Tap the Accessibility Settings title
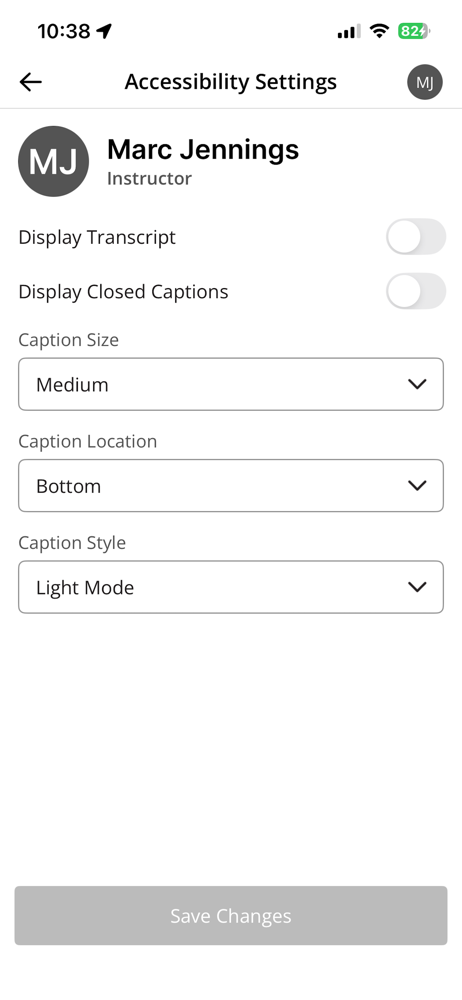Screen dimensions: 462x1000 click(230, 82)
